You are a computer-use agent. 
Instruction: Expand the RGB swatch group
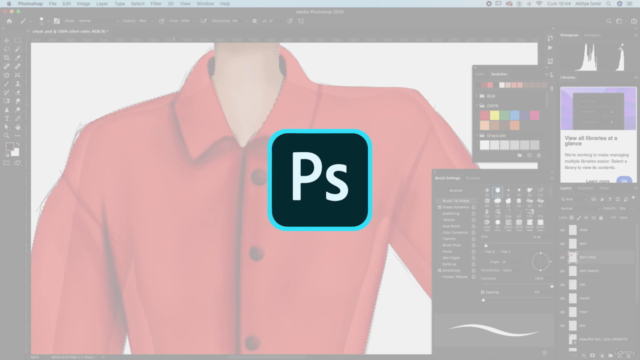tap(476, 96)
